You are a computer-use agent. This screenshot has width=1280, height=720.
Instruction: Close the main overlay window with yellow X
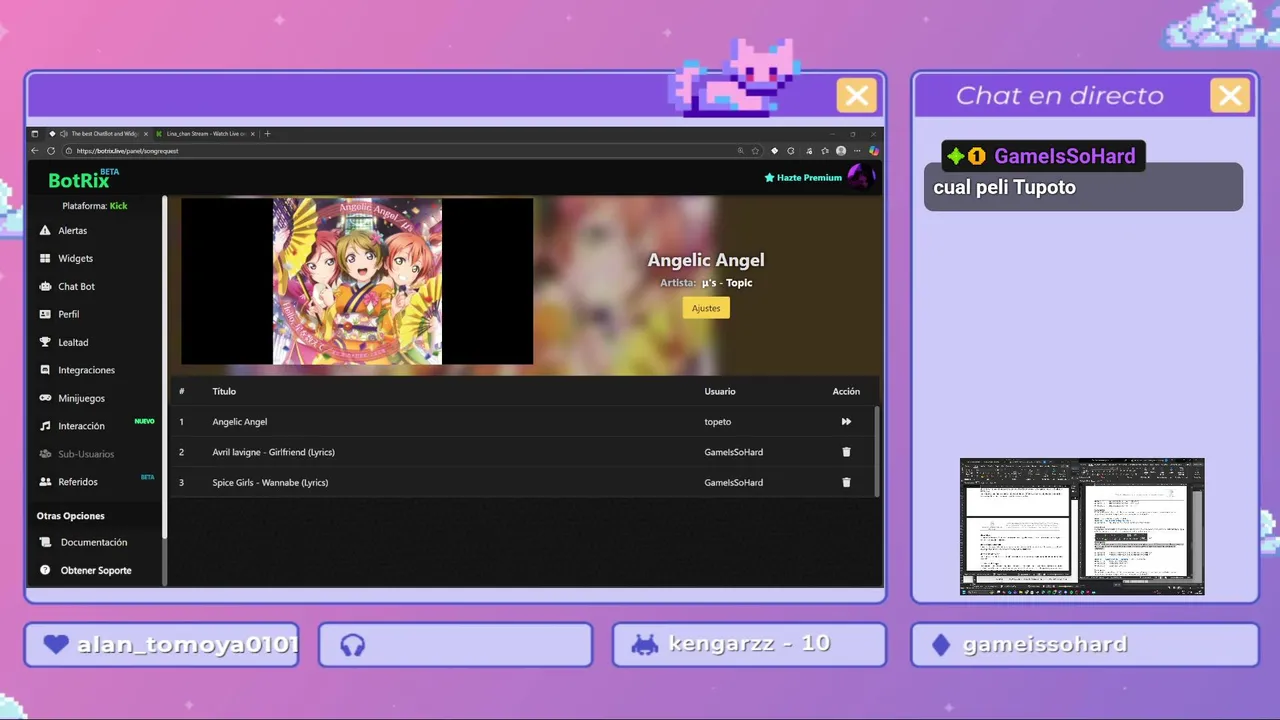tap(857, 96)
